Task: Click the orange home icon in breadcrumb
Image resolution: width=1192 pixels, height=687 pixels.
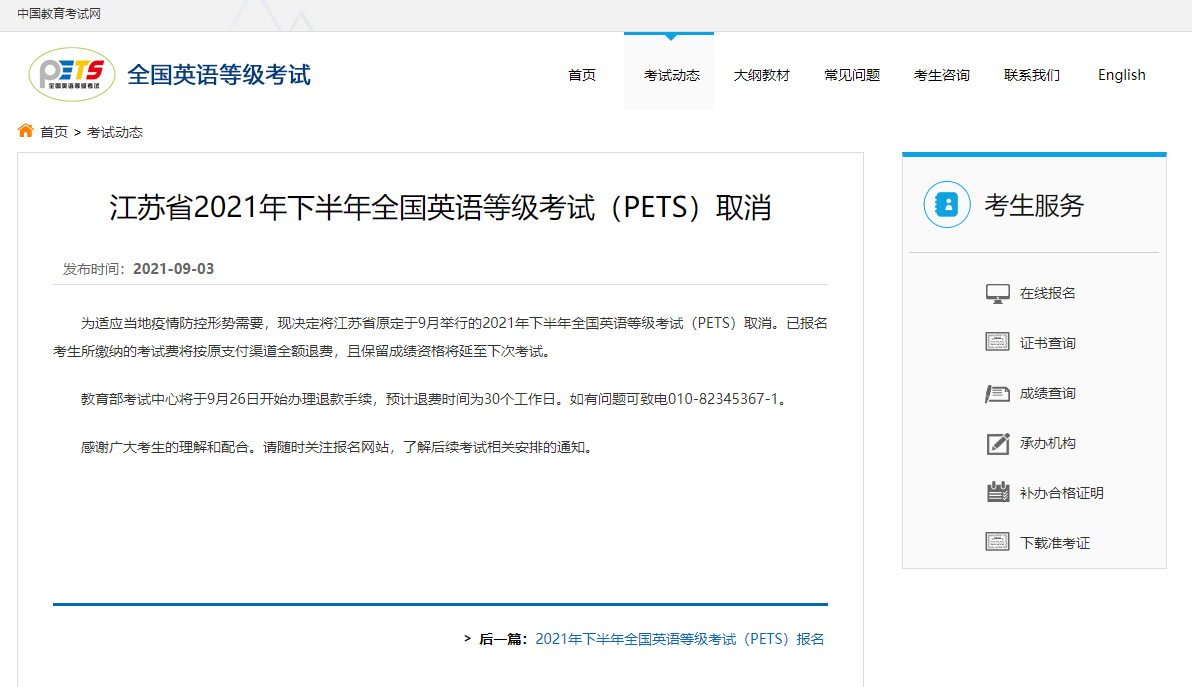Action: click(x=26, y=131)
